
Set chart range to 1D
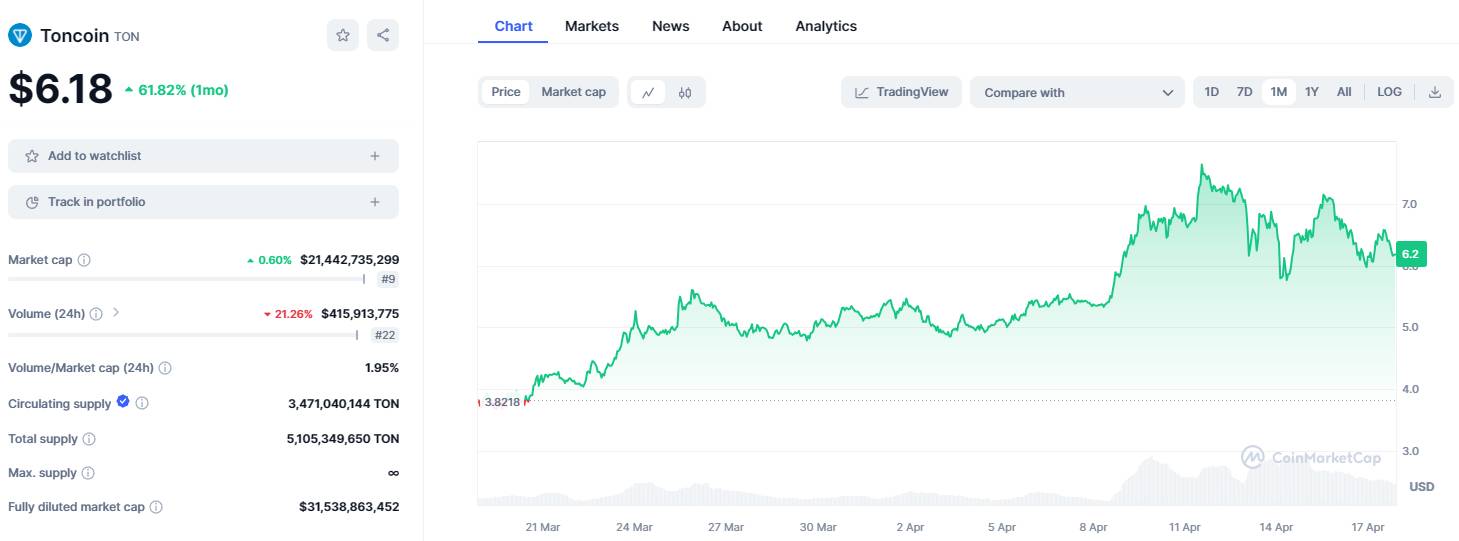(1212, 92)
